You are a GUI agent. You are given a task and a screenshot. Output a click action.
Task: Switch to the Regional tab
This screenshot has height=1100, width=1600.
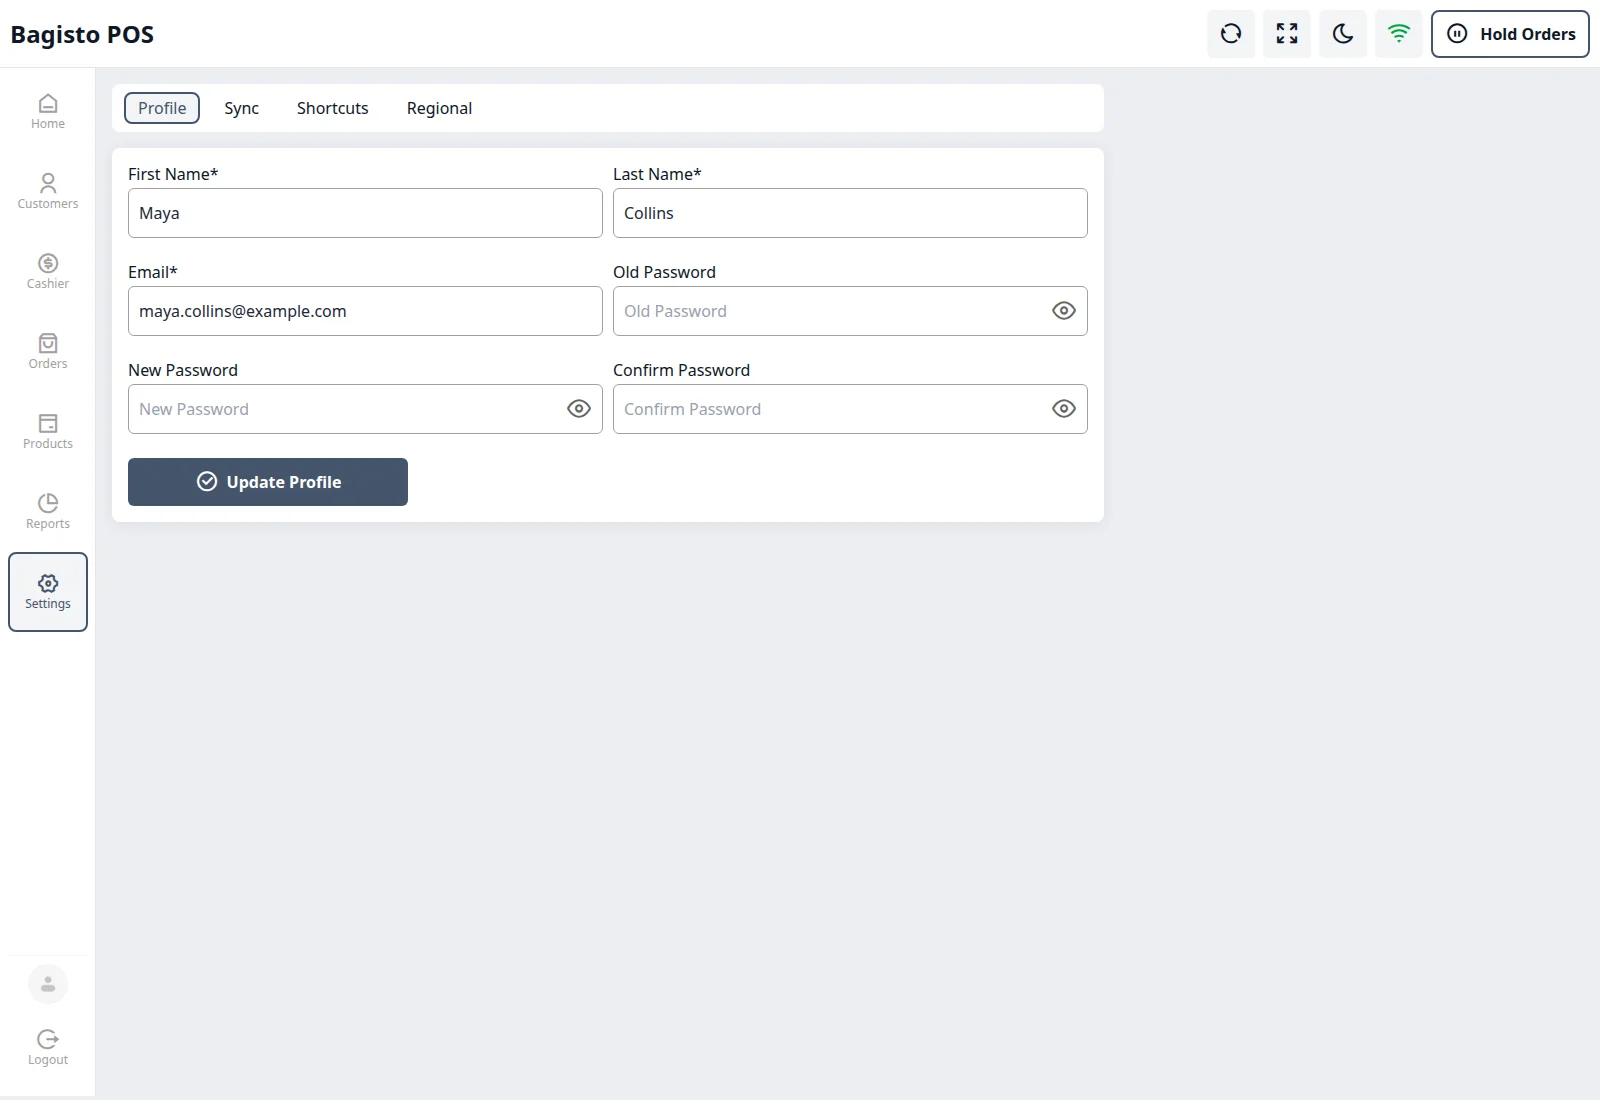point(439,108)
